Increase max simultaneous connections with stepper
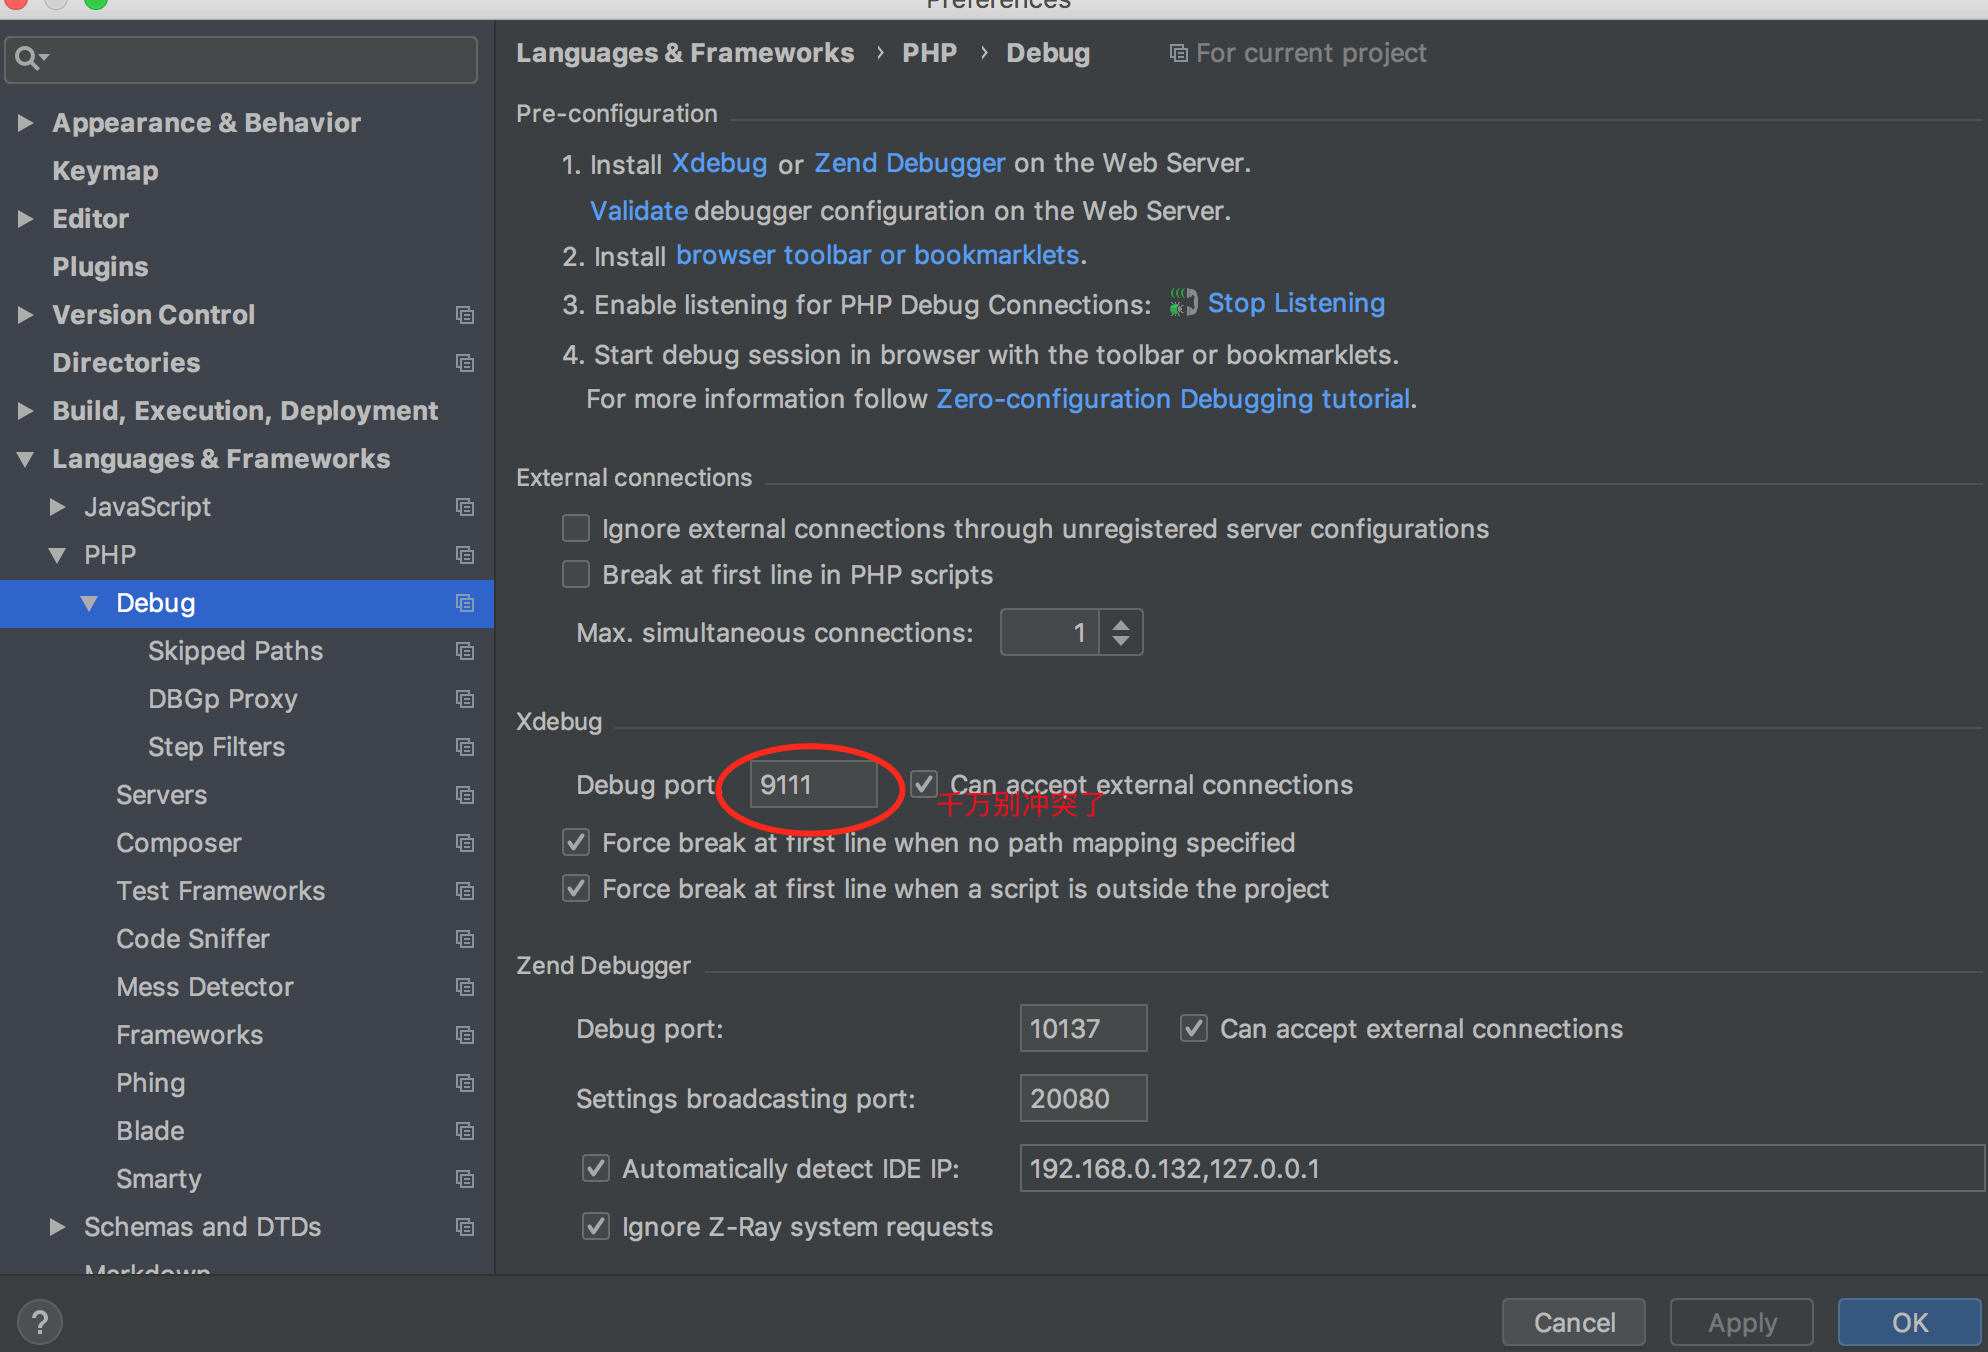Viewport: 1988px width, 1352px height. tap(1121, 624)
